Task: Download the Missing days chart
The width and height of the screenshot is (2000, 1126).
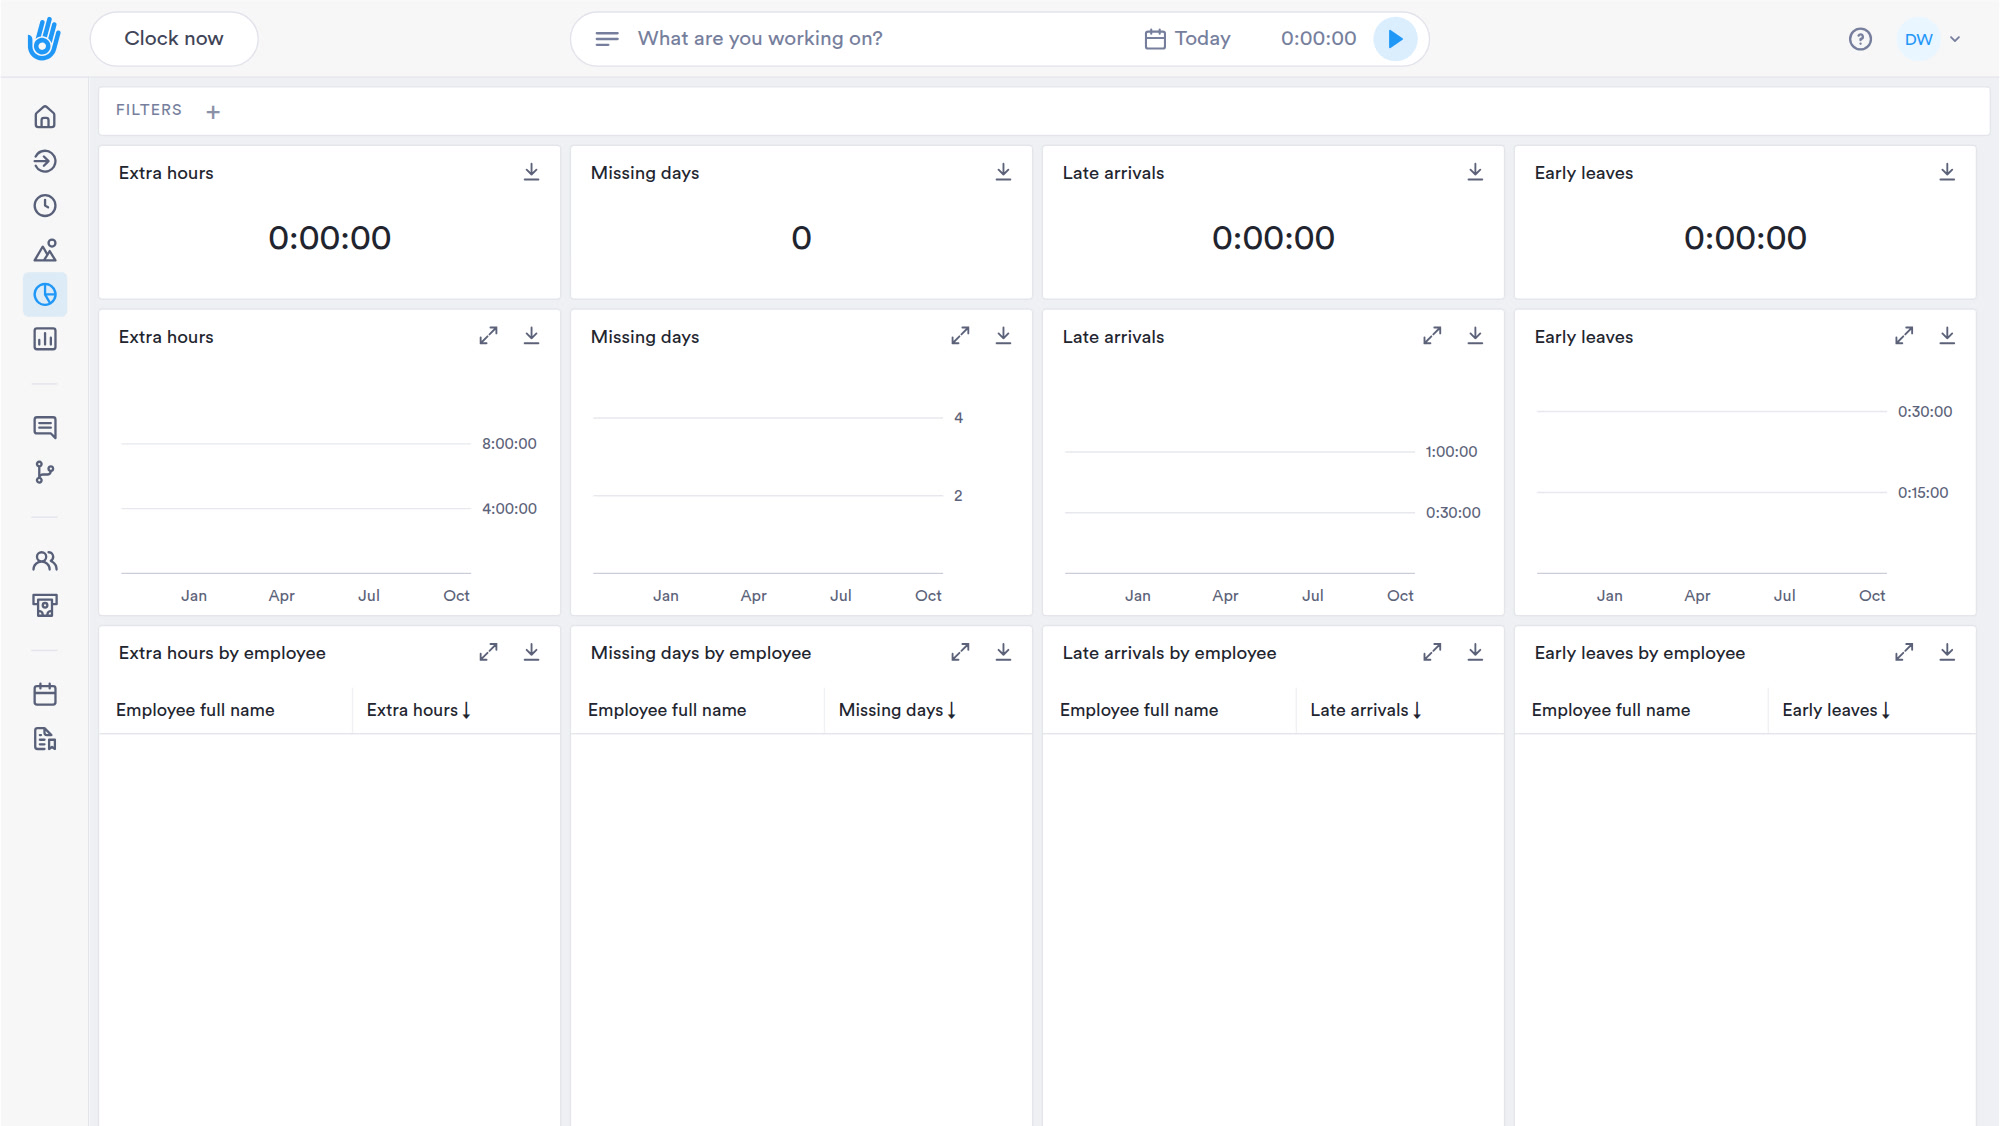Action: 1004,336
